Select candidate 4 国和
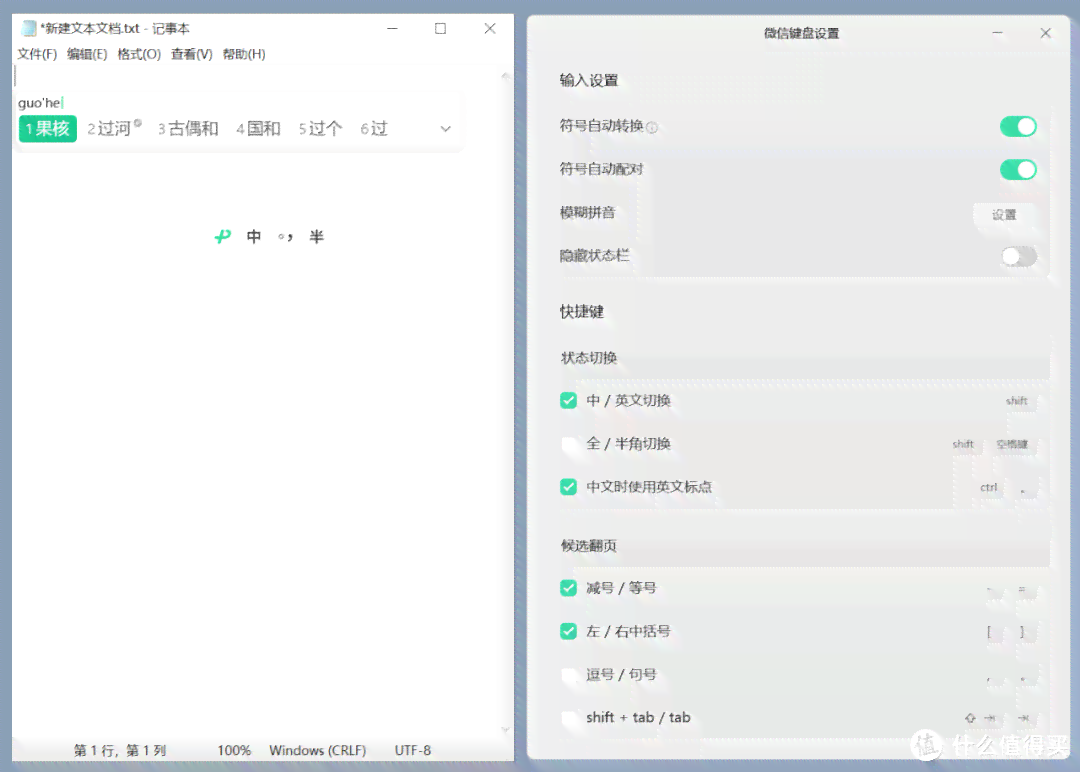The width and height of the screenshot is (1080, 772). coord(258,129)
